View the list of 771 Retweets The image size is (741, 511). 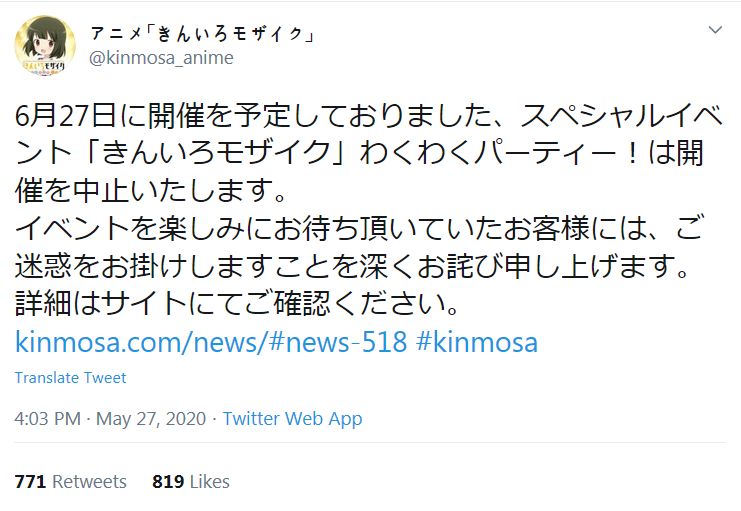click(x=70, y=481)
